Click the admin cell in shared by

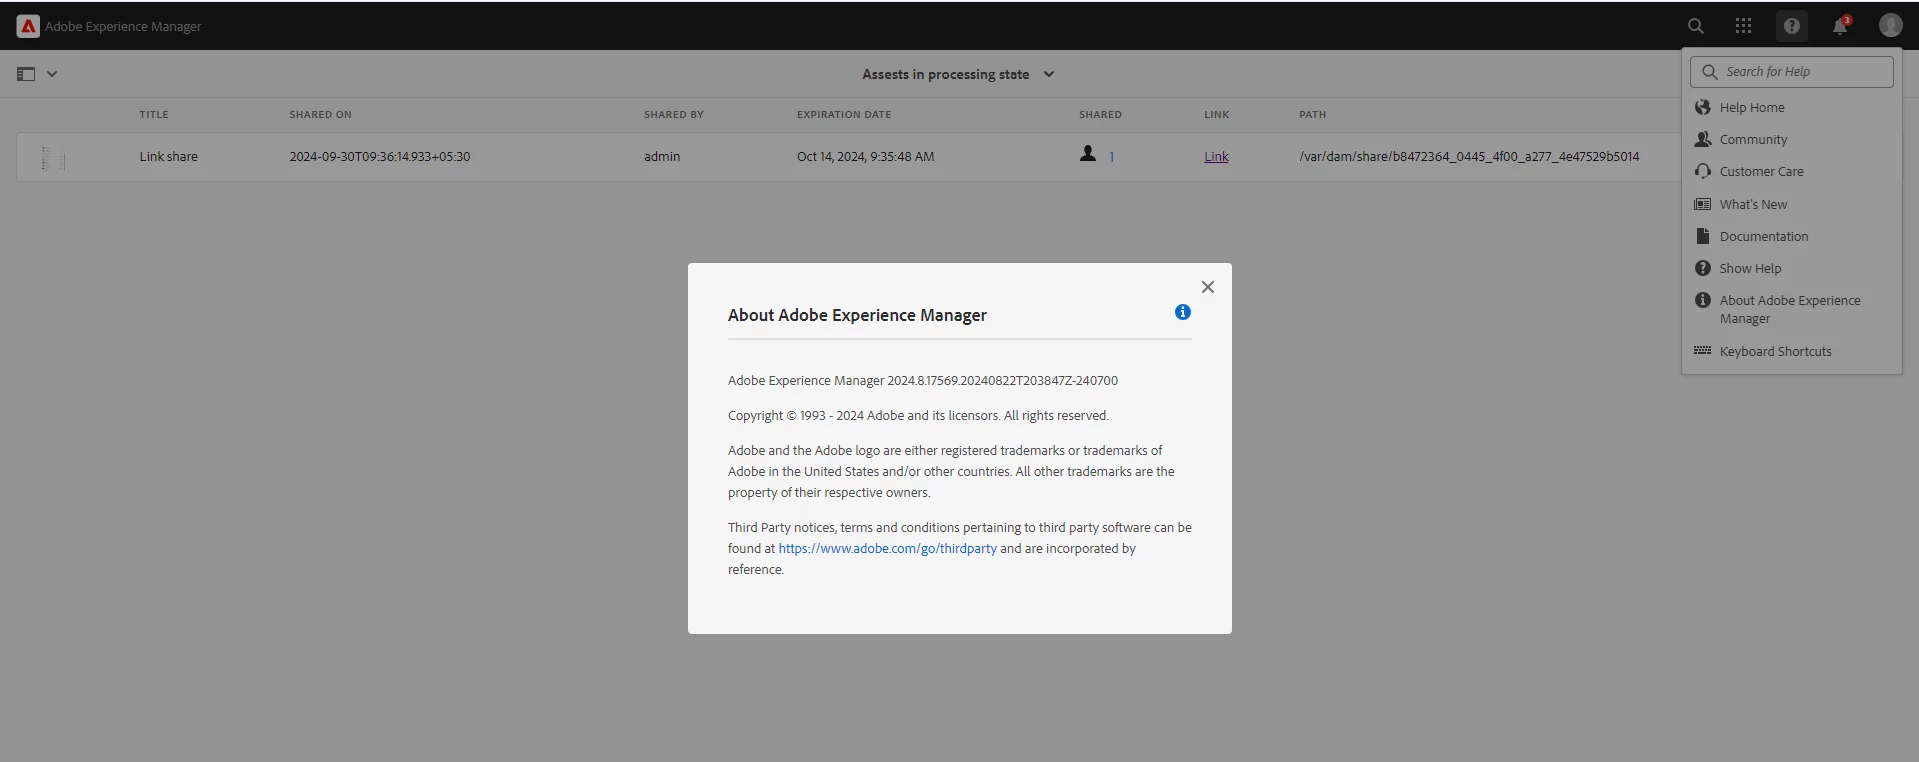tap(662, 157)
